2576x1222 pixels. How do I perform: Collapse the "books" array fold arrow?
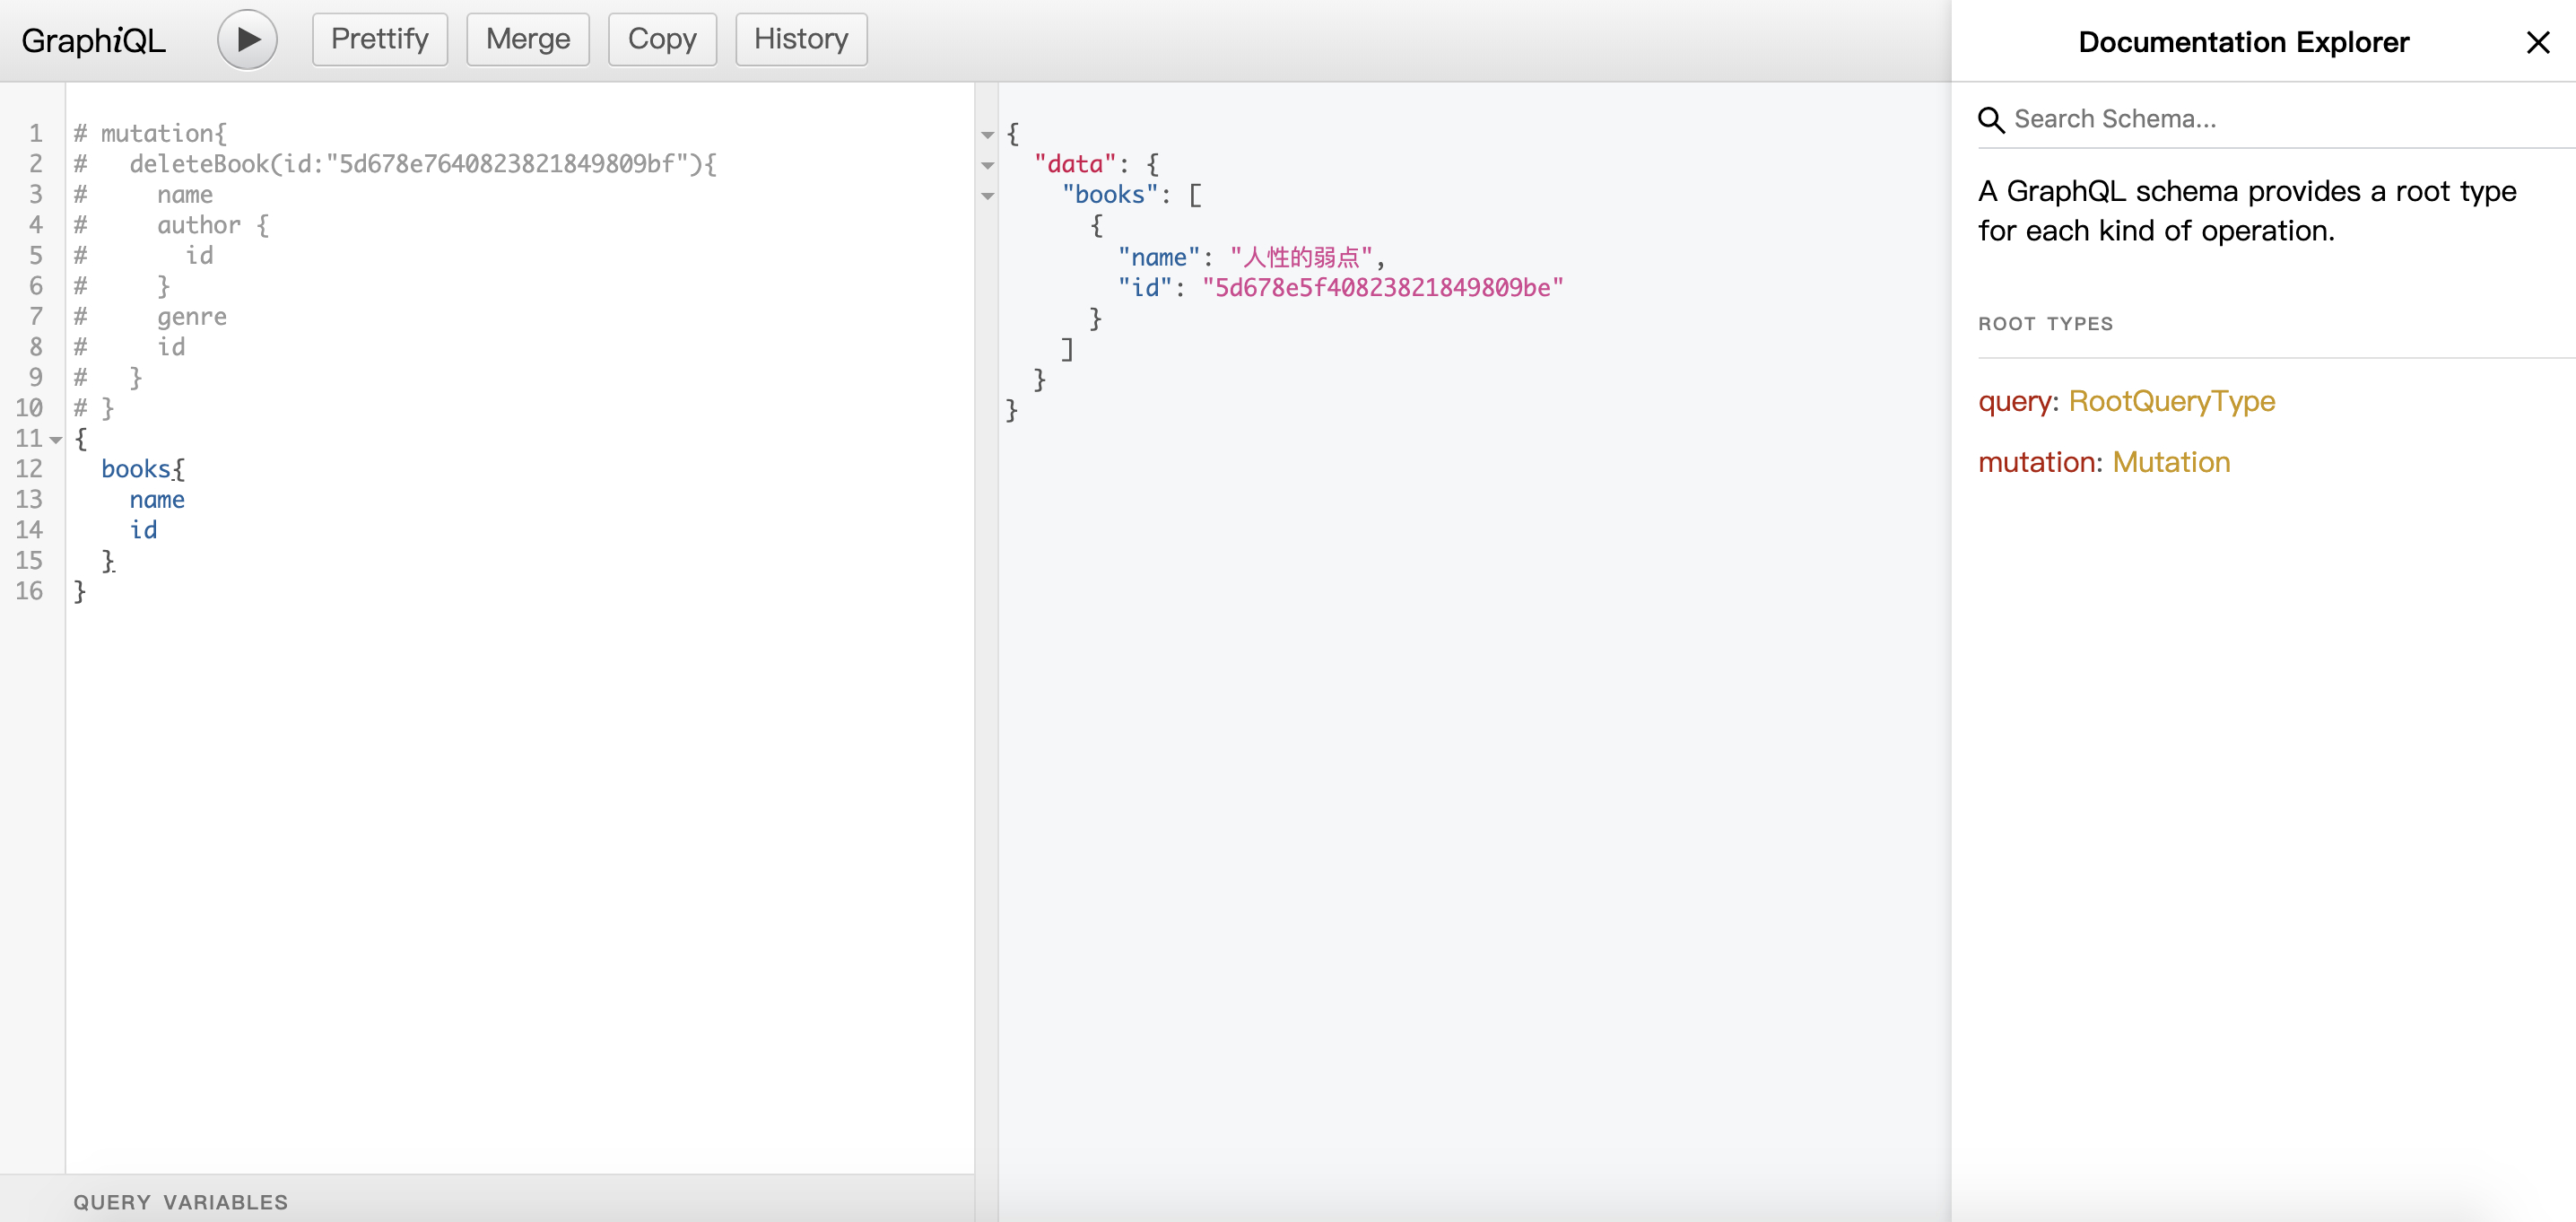point(987,196)
